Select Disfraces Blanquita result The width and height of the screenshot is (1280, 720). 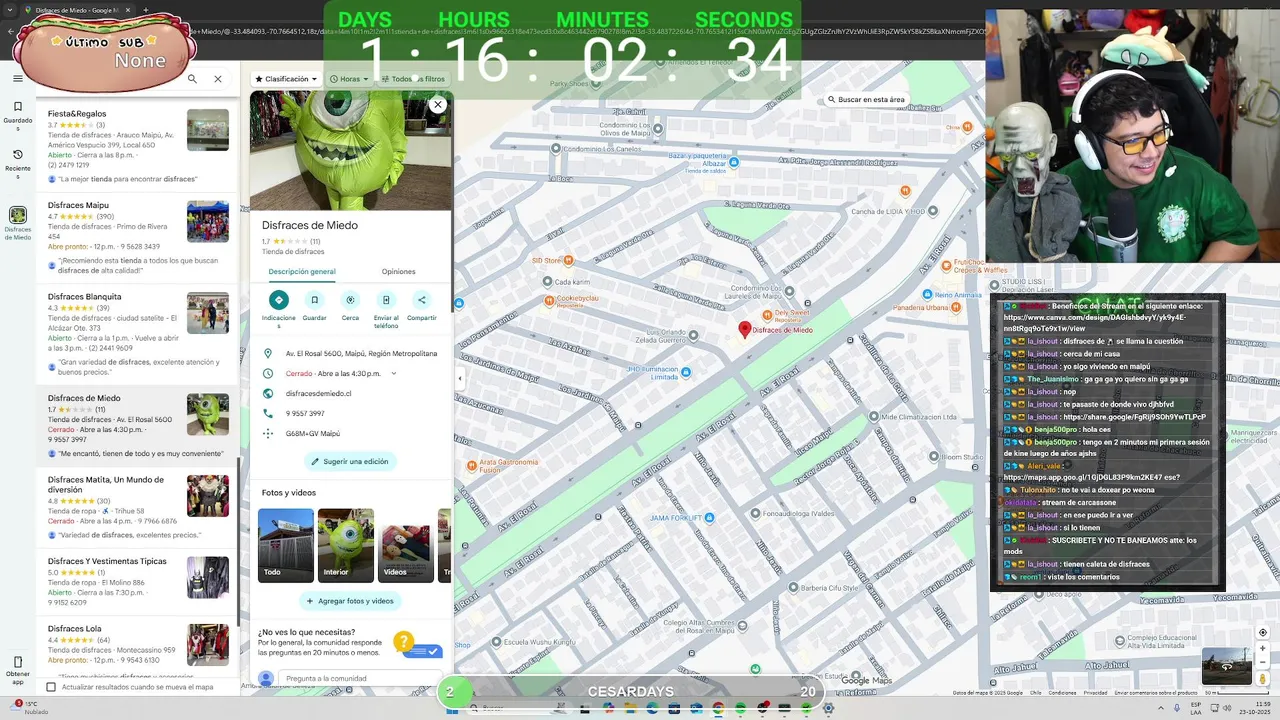tap(137, 335)
